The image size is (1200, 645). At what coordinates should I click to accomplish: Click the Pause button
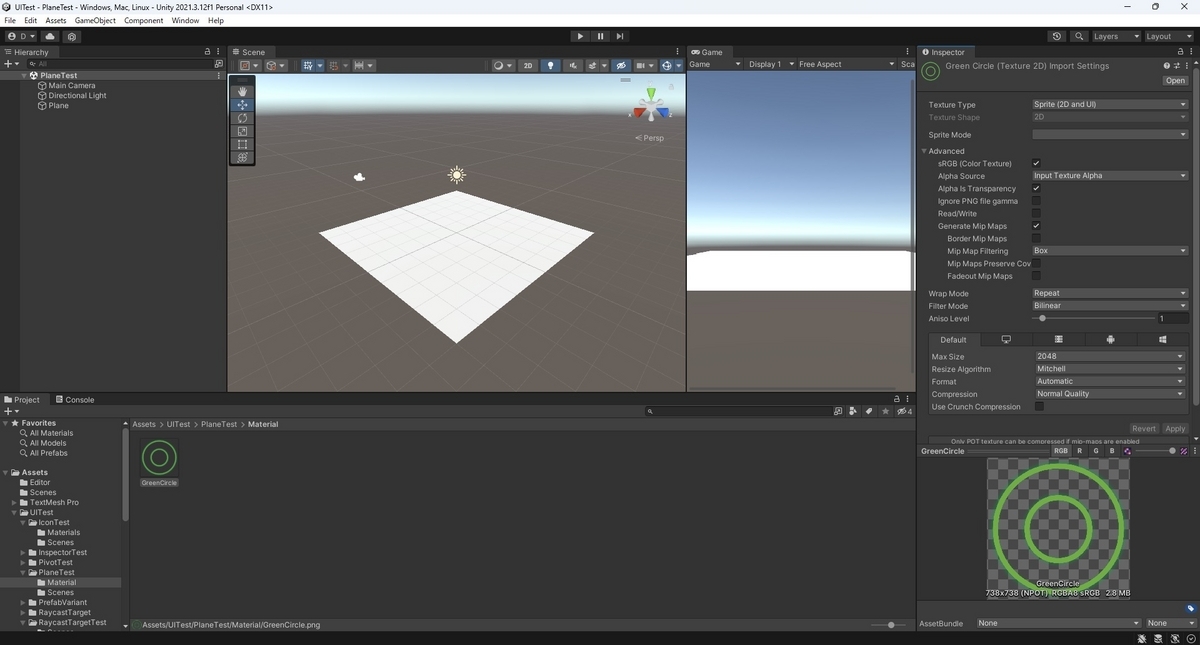click(600, 36)
